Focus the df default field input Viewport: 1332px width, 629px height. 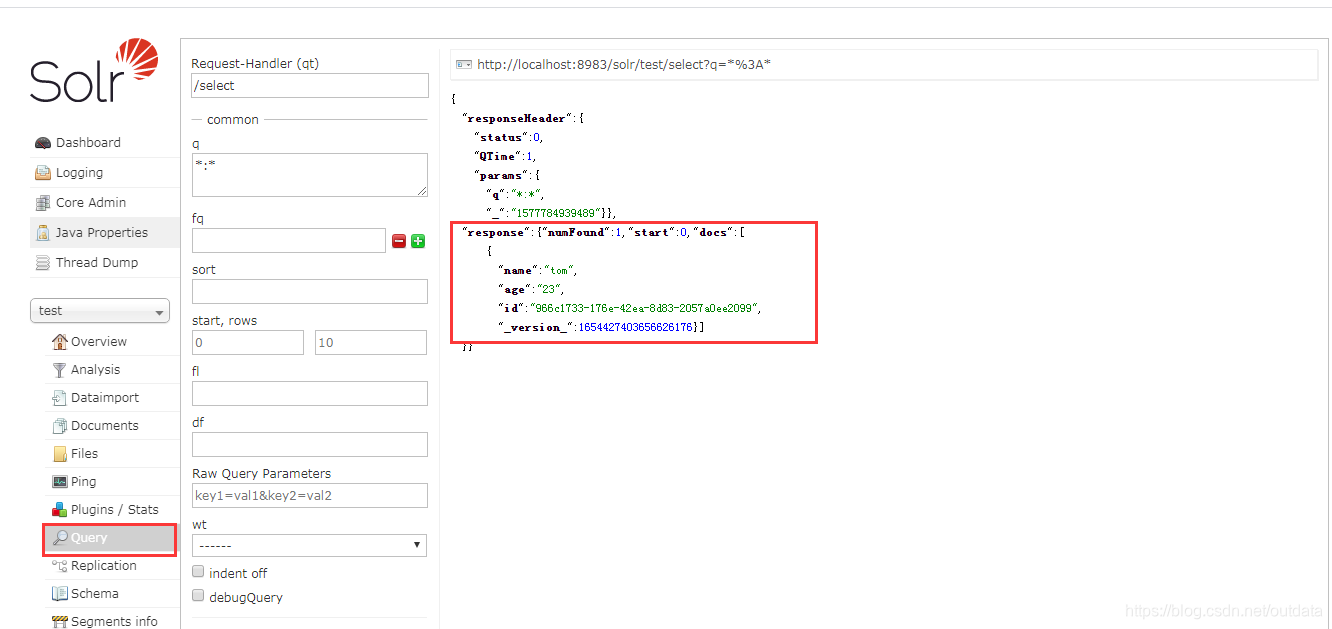310,444
